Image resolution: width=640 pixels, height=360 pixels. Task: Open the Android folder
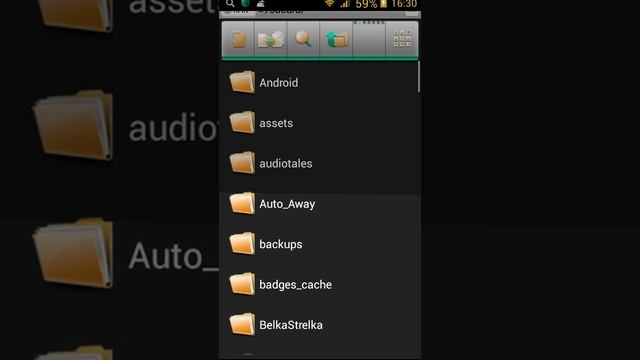(x=320, y=82)
